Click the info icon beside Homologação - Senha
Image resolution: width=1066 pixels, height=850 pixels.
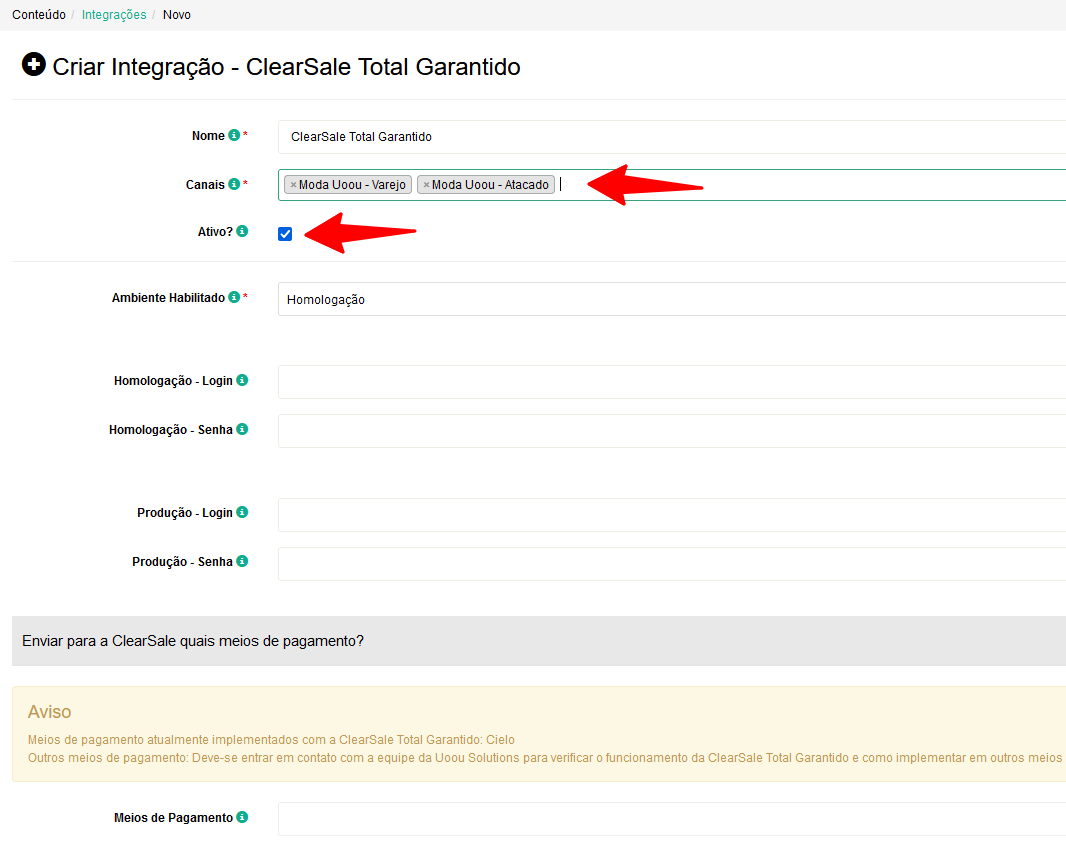coord(242,429)
